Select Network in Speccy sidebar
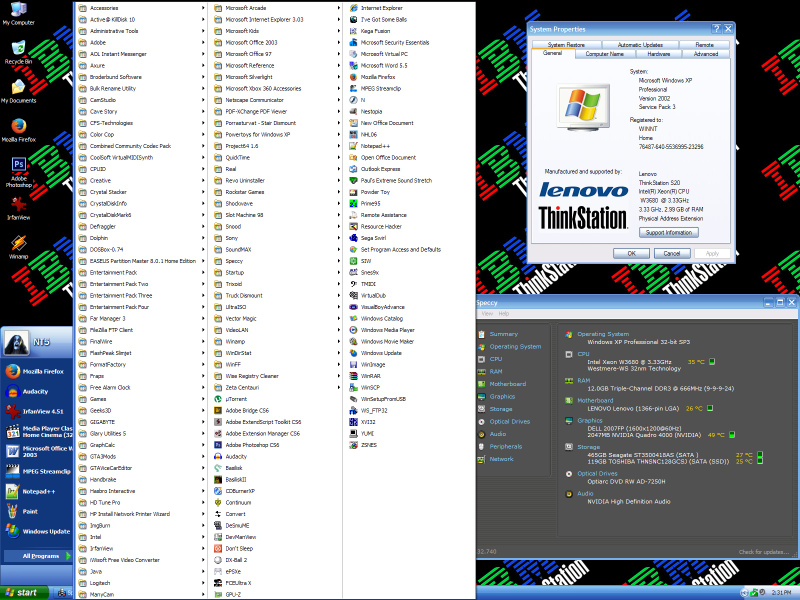The height and width of the screenshot is (600, 800). coord(501,459)
